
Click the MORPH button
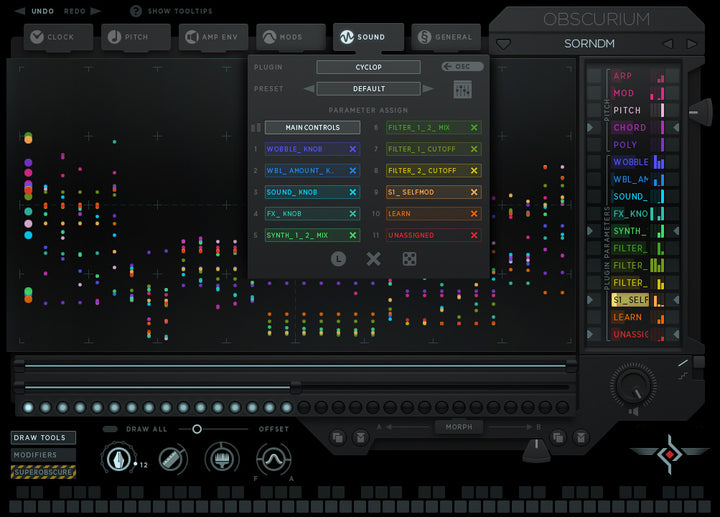tap(459, 427)
